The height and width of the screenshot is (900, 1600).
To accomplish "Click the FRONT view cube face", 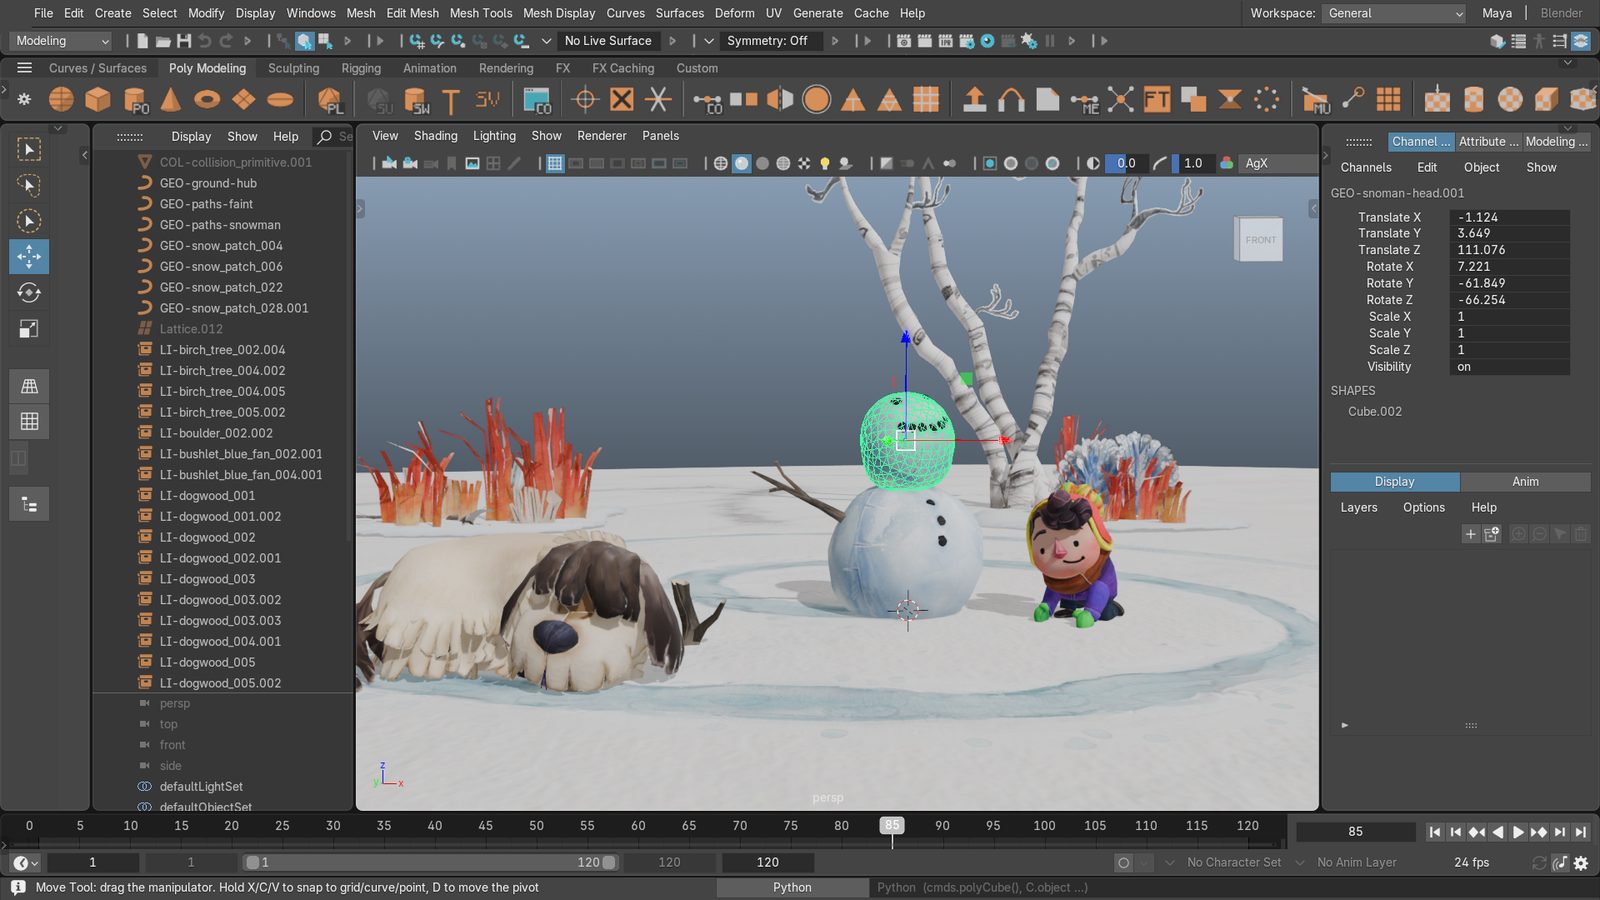I will [1260, 240].
